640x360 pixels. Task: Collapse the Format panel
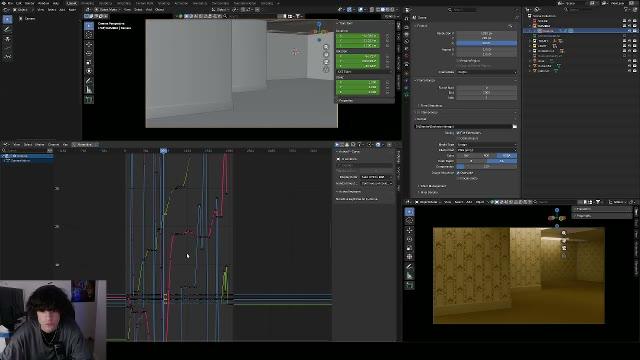422,26
